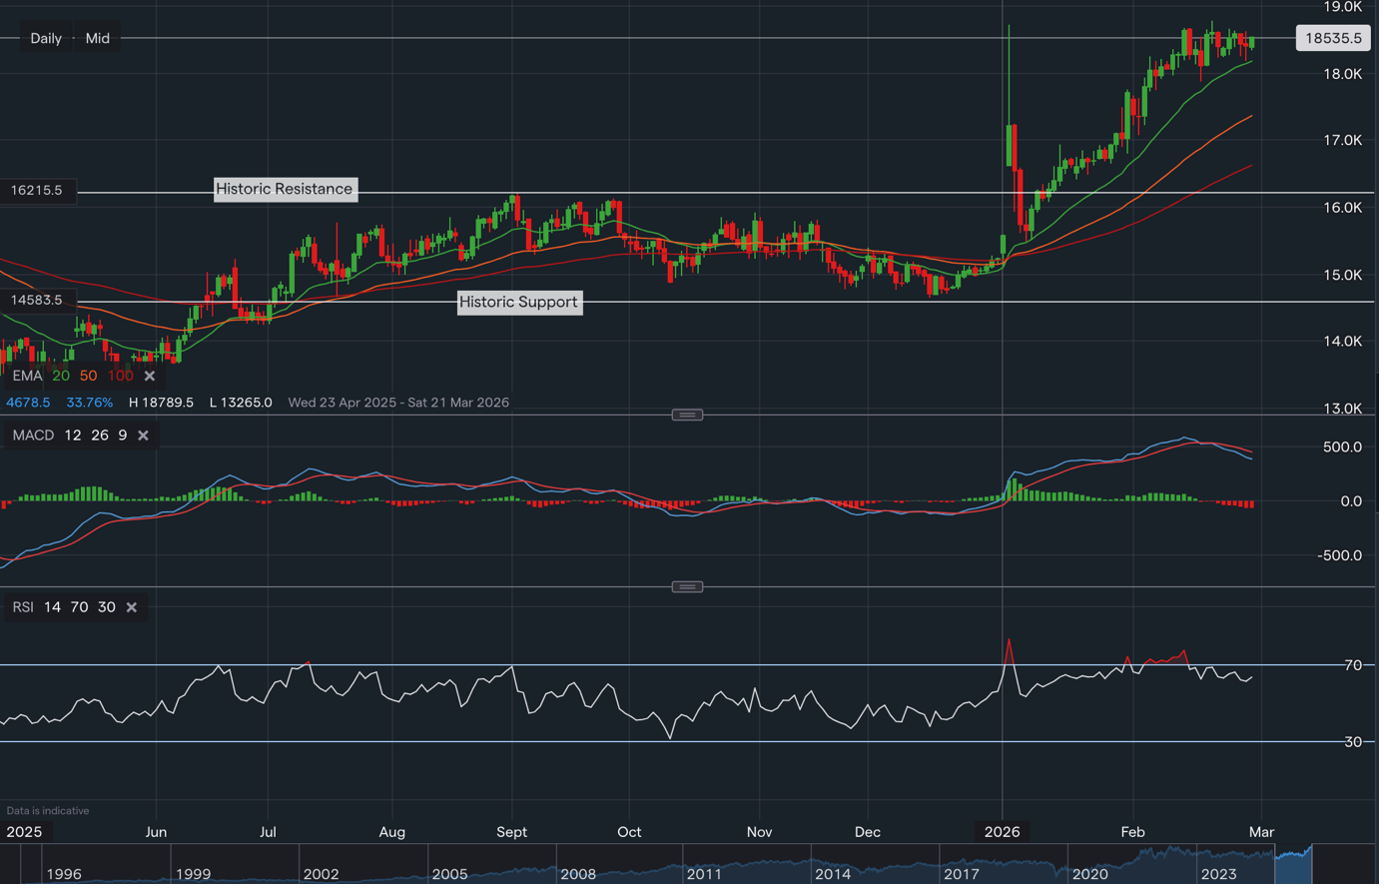Remove the EMA indicator with its X

[149, 376]
